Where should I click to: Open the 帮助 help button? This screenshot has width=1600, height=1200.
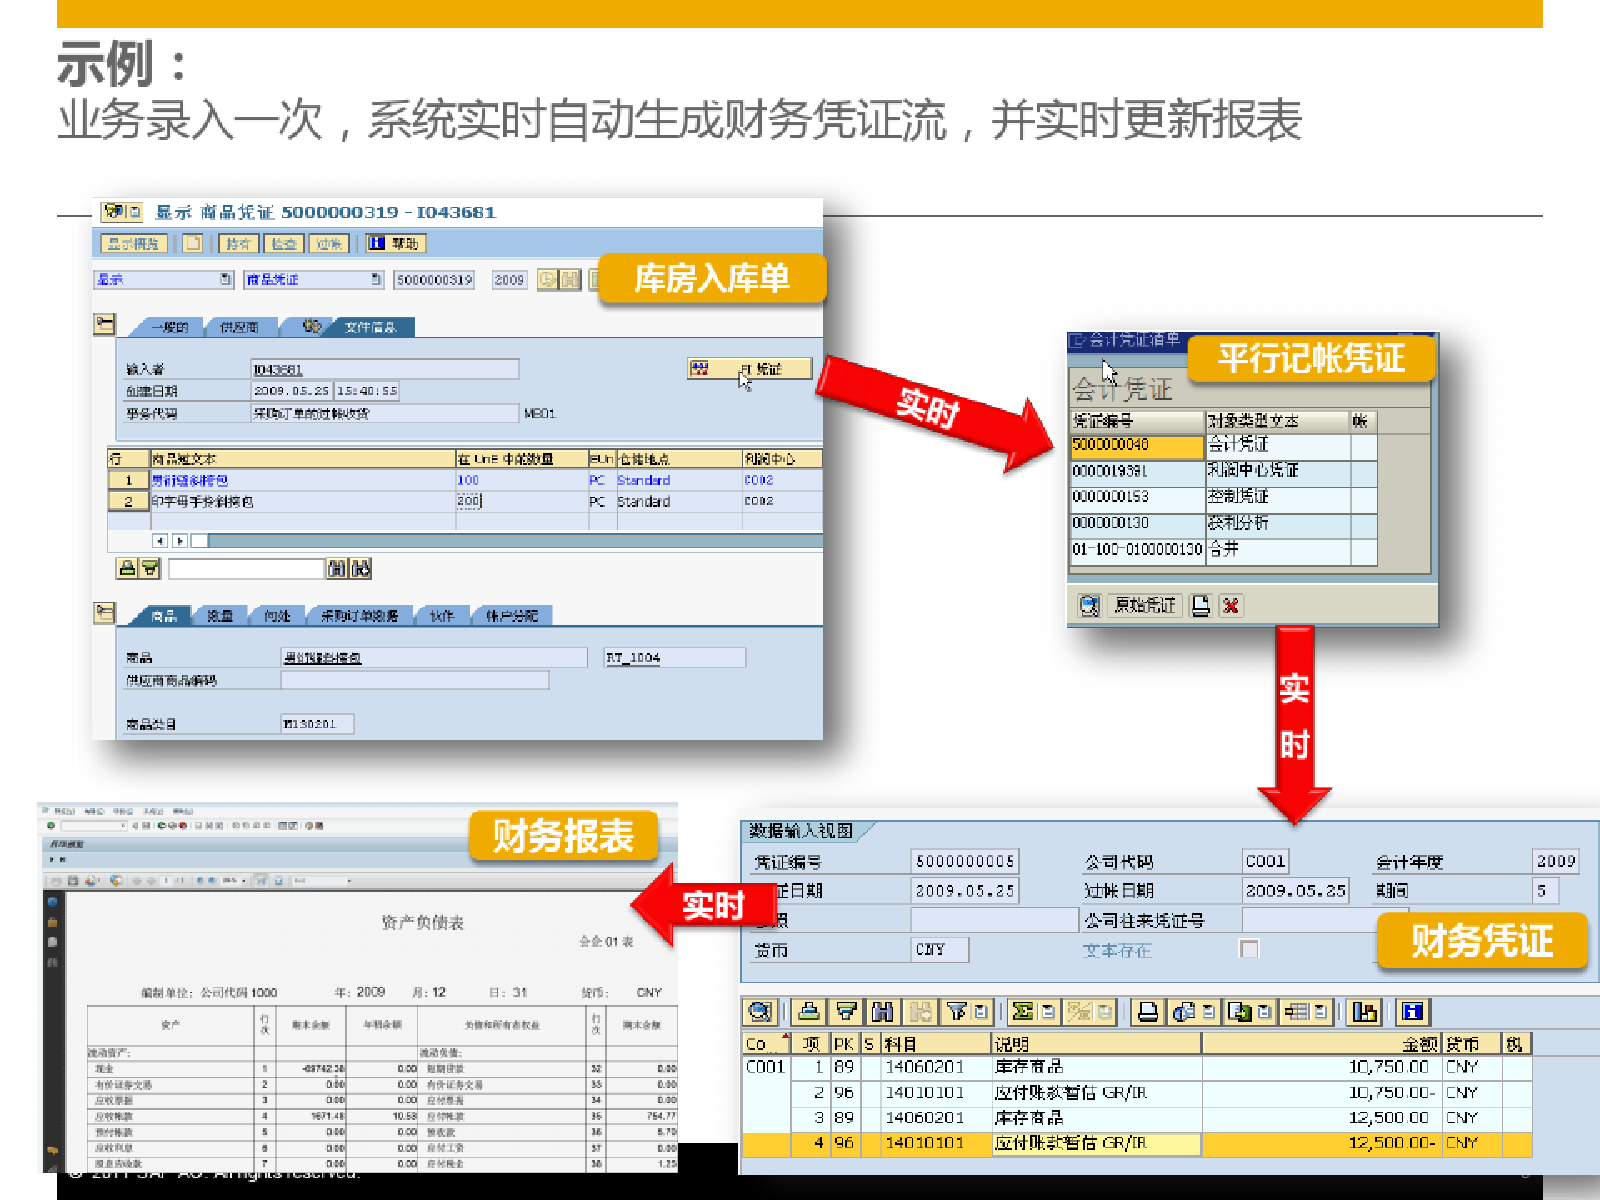pyautogui.click(x=395, y=243)
